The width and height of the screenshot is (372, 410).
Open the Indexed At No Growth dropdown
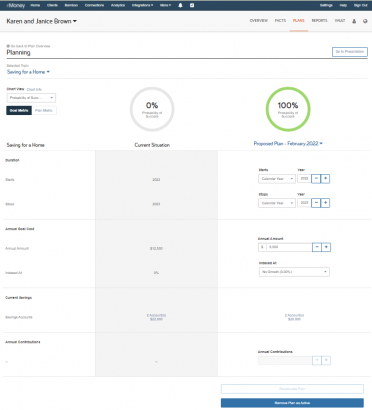tap(294, 272)
